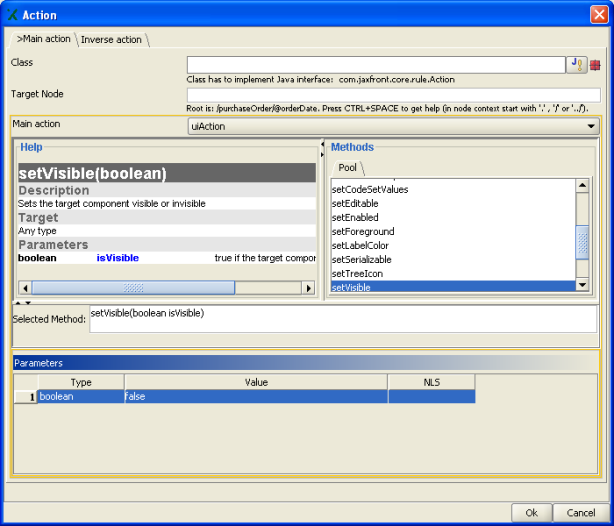Viewport: 614px width, 526px height.
Task: Click Help panel scroll-left arrow
Action: [x=24, y=288]
